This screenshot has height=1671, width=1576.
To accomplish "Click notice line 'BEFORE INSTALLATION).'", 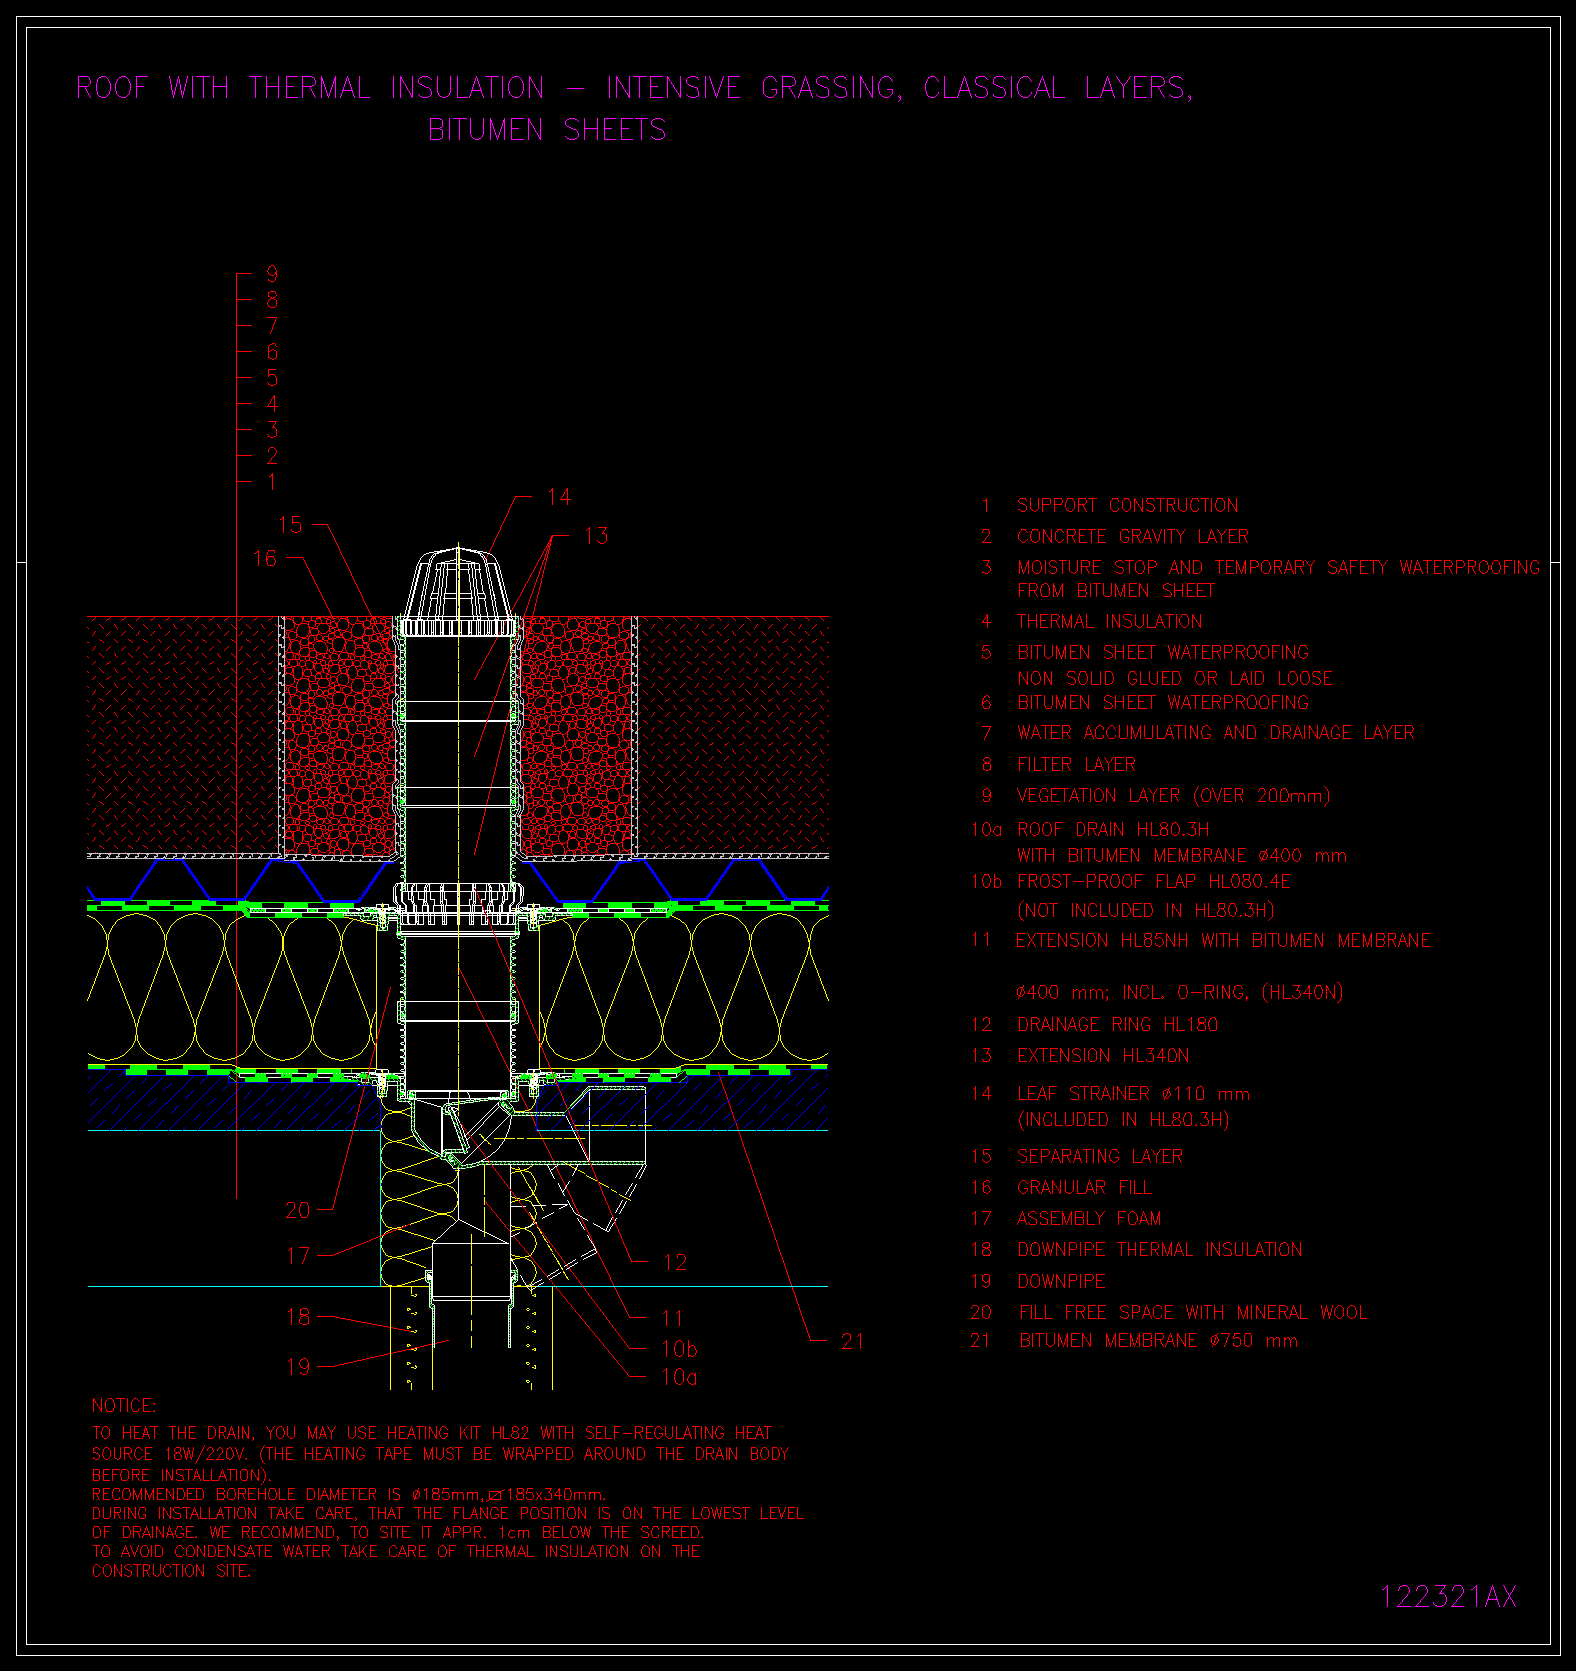I will 181,1475.
